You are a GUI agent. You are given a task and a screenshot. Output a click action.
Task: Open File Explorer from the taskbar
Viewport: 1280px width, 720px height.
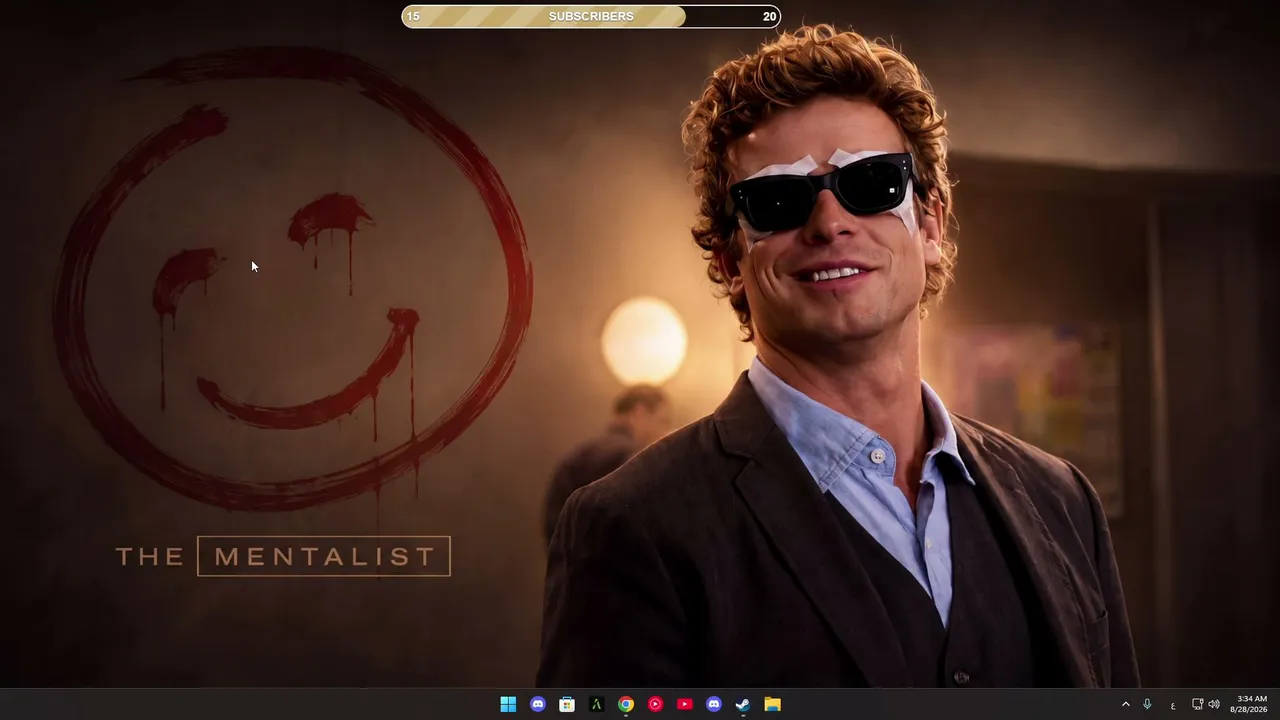pyautogui.click(x=773, y=704)
